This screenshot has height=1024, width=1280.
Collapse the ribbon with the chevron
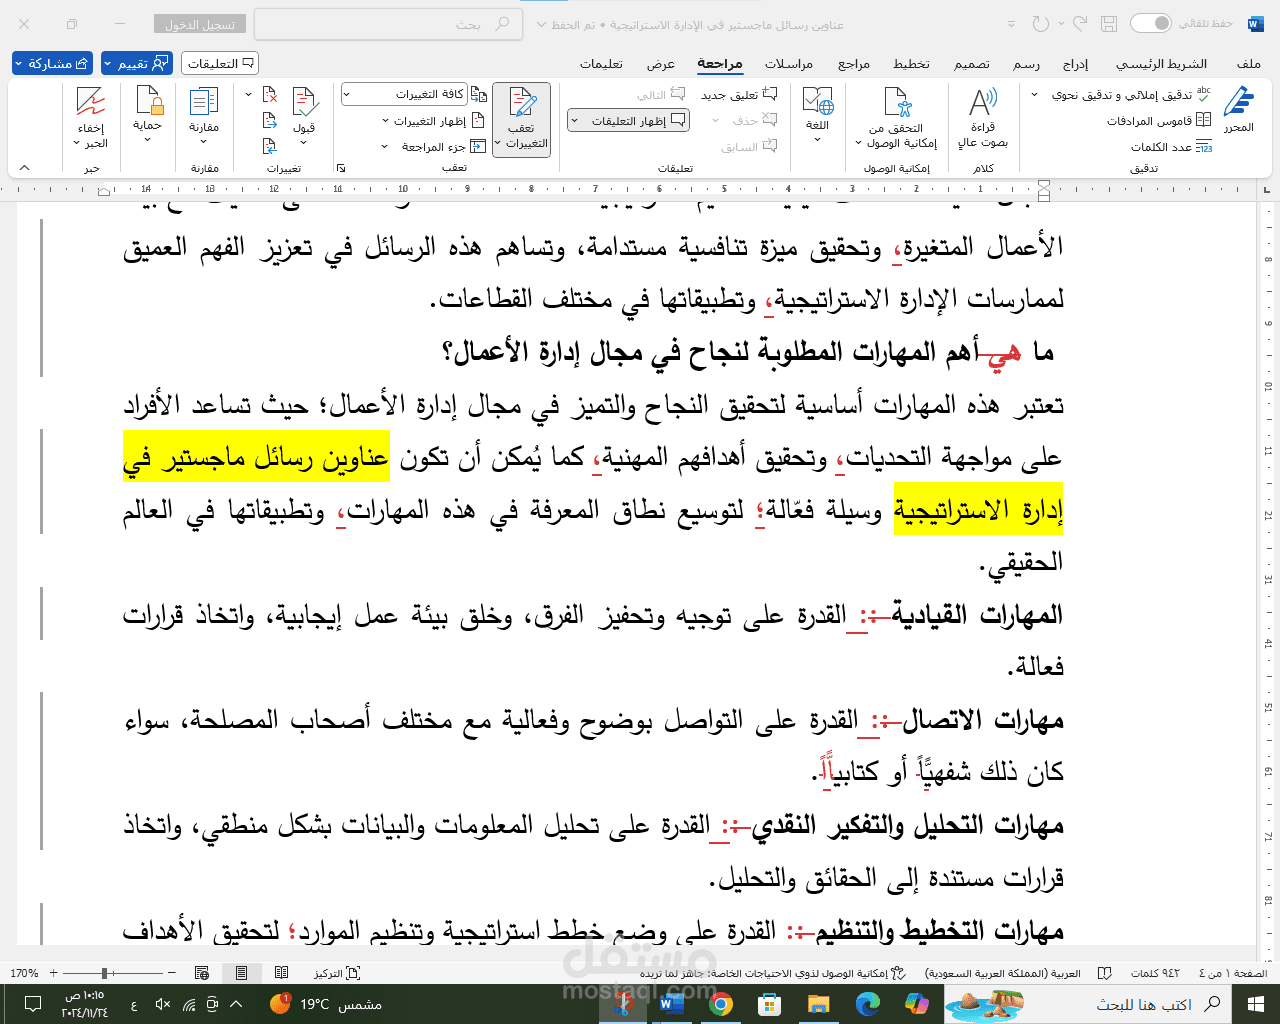[25, 168]
